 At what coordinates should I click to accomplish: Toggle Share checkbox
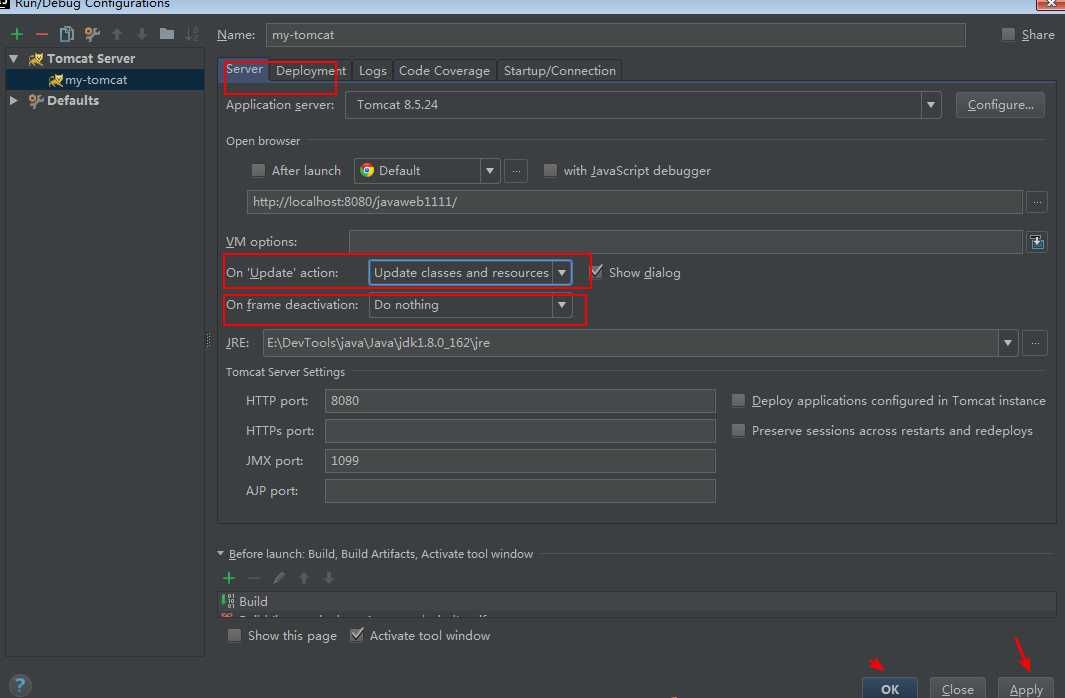pyautogui.click(x=1008, y=34)
